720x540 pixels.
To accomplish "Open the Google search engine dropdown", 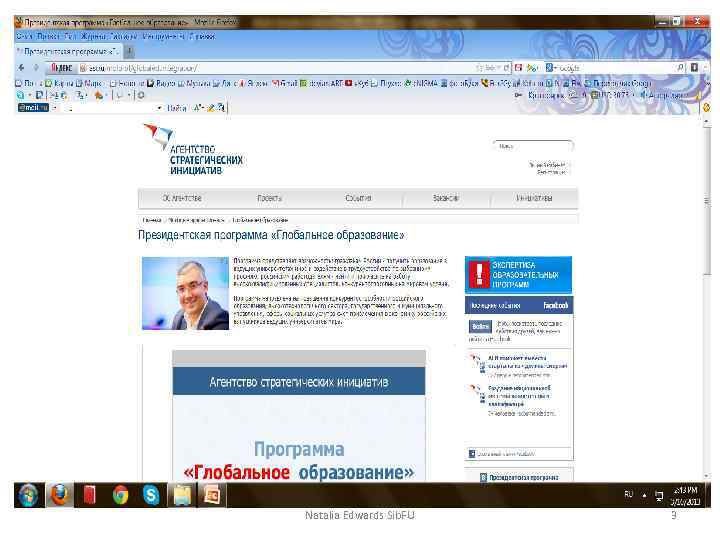I will coord(551,68).
